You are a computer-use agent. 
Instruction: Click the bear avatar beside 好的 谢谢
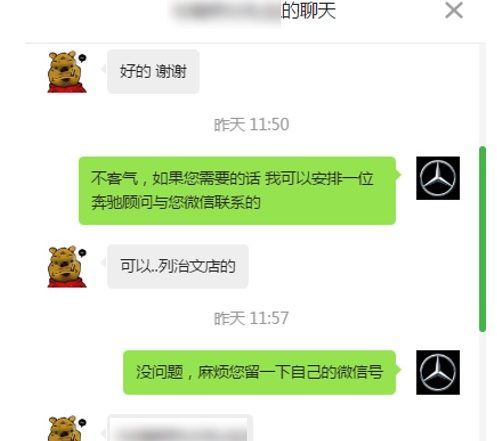pos(67,71)
